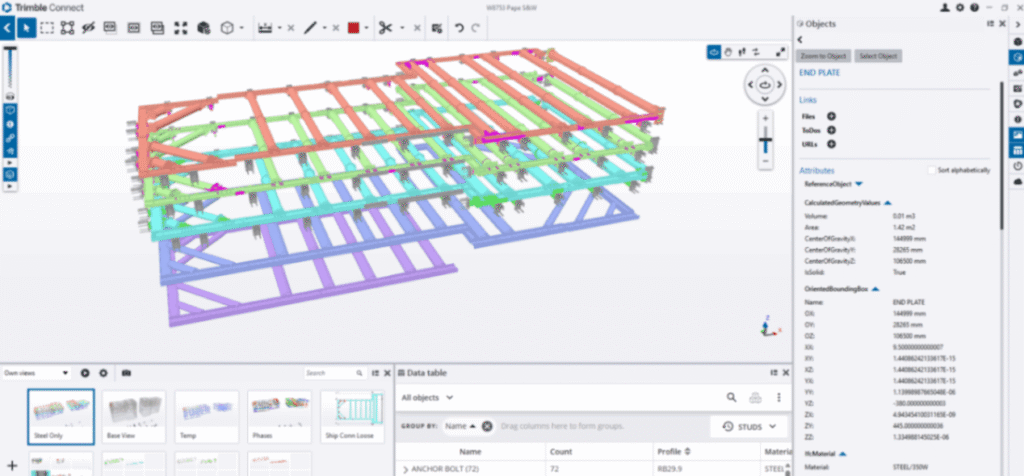The width and height of the screenshot is (1024, 476).
Task: Select the markup pencil tool
Action: (311, 28)
